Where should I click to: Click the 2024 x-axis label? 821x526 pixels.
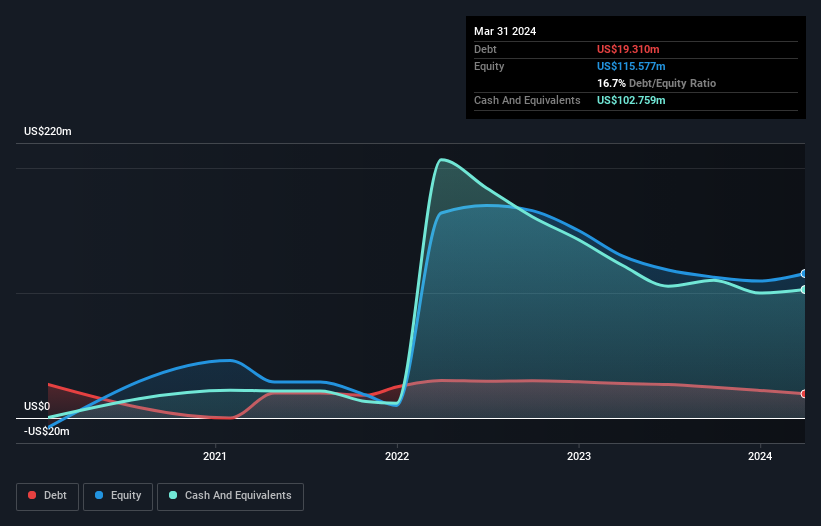(x=760, y=456)
